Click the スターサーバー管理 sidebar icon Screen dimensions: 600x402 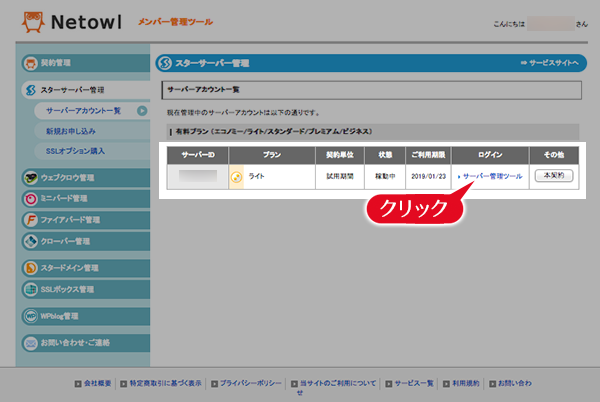[x=31, y=90]
